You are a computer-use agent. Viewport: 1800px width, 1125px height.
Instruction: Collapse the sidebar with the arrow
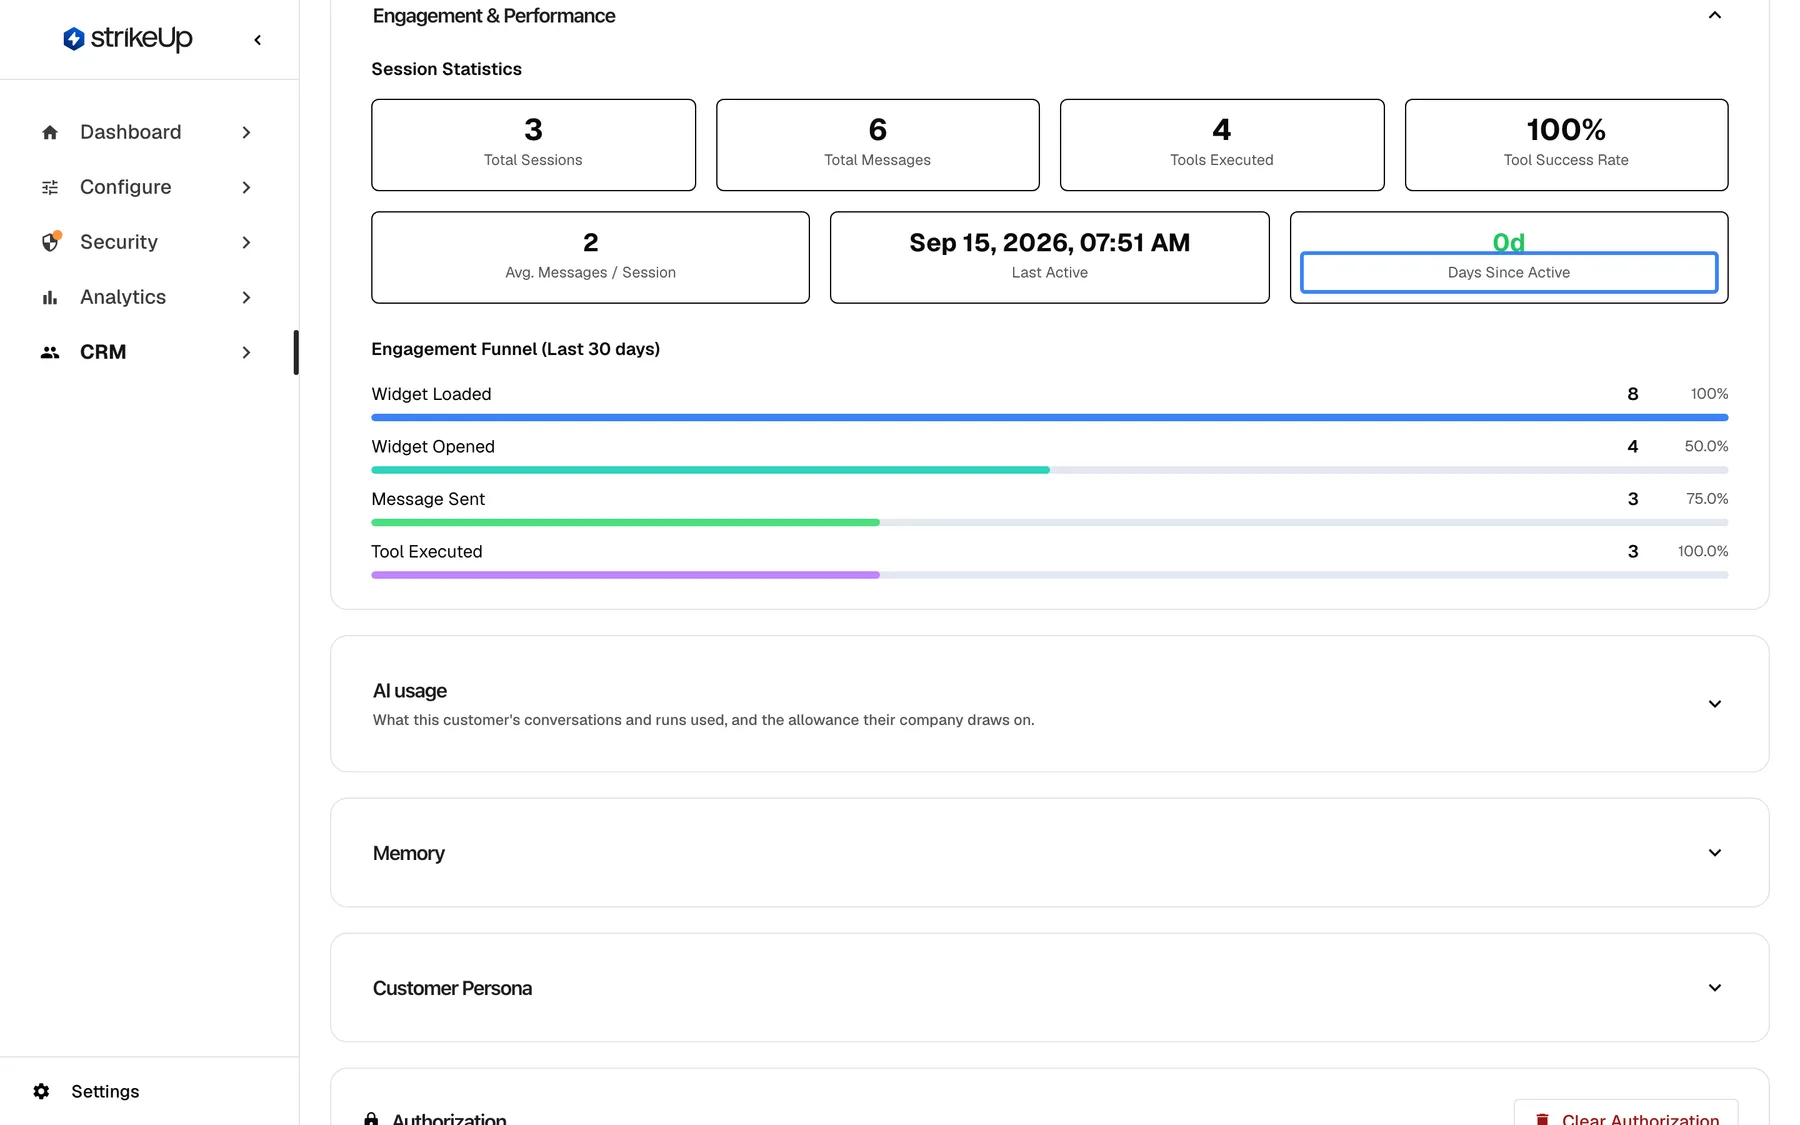pos(258,40)
